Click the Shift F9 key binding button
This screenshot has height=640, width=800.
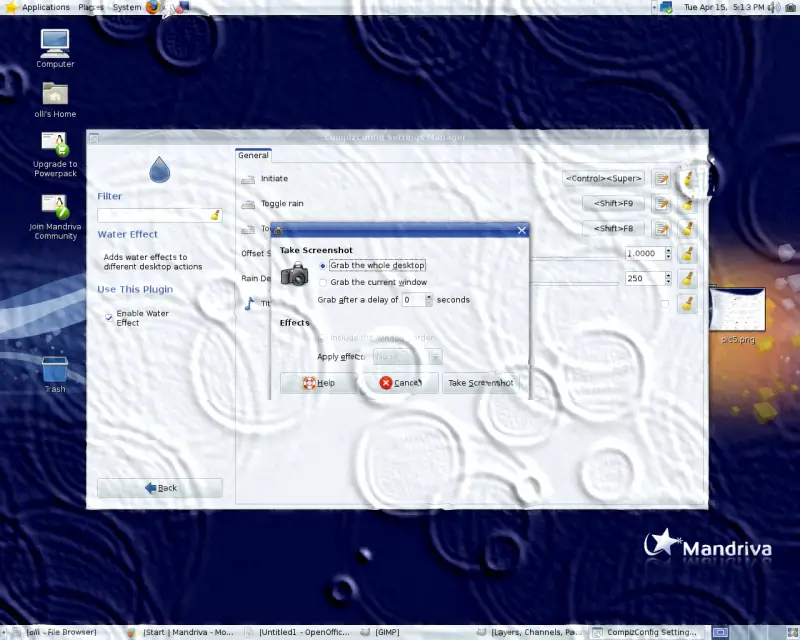coord(613,204)
